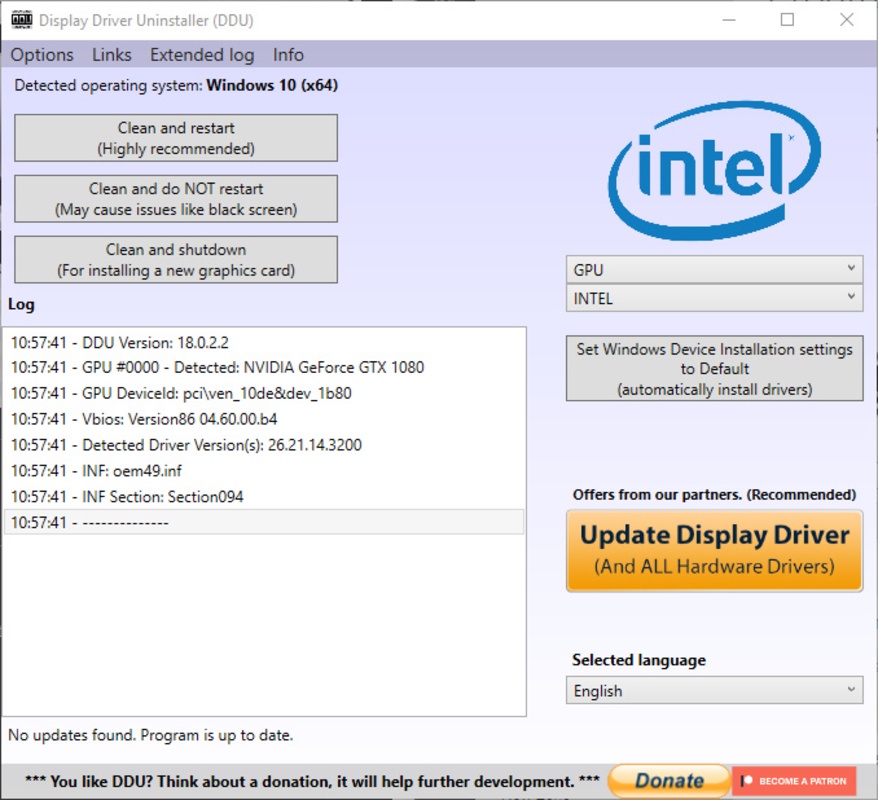Screen dimensions: 878x800
Task: Maximize the DDU window
Action: tap(787, 20)
